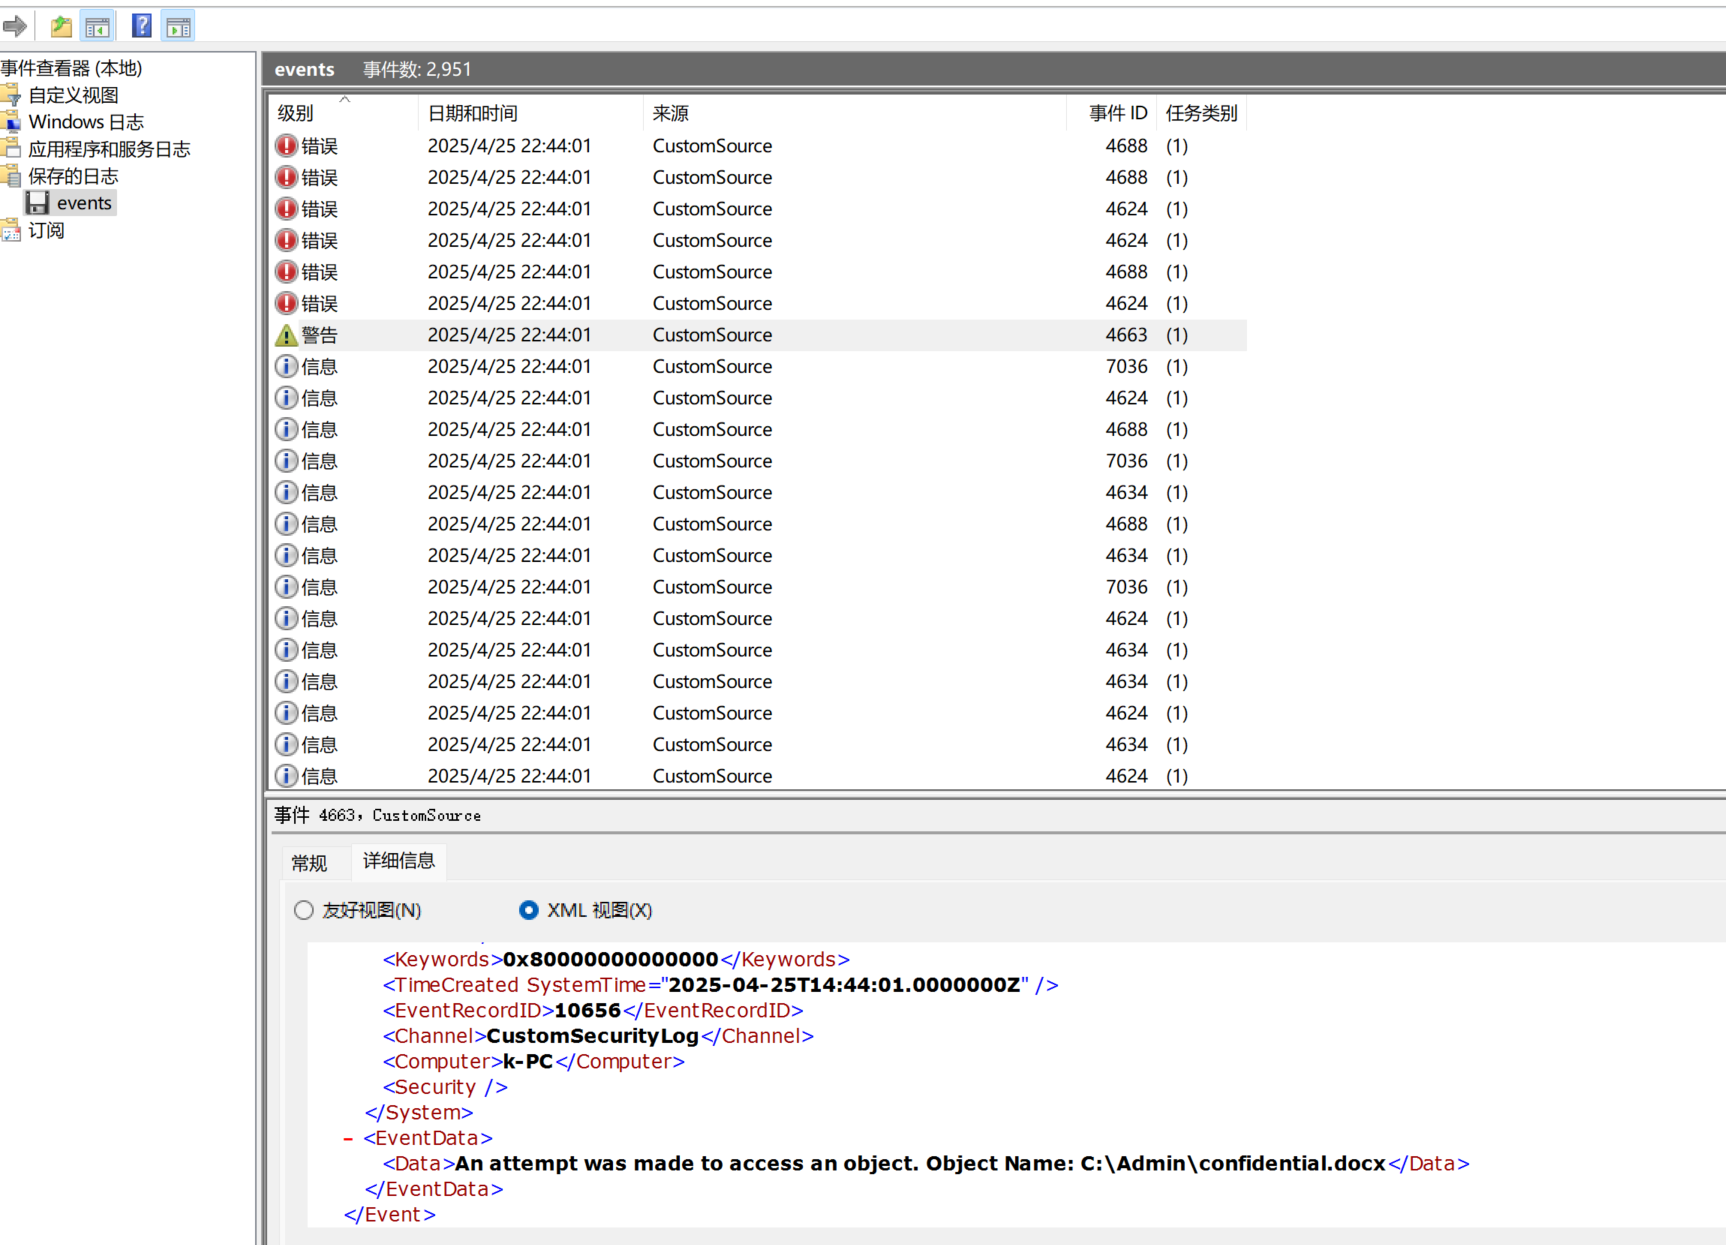Select 保存的日志 in the tree
This screenshot has width=1726, height=1245.
pyautogui.click(x=73, y=176)
